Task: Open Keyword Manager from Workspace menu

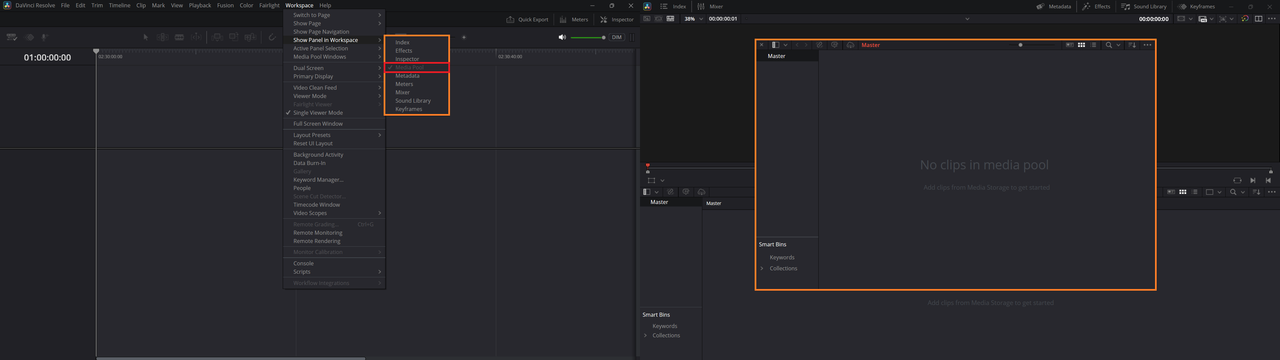Action: [x=333, y=180]
